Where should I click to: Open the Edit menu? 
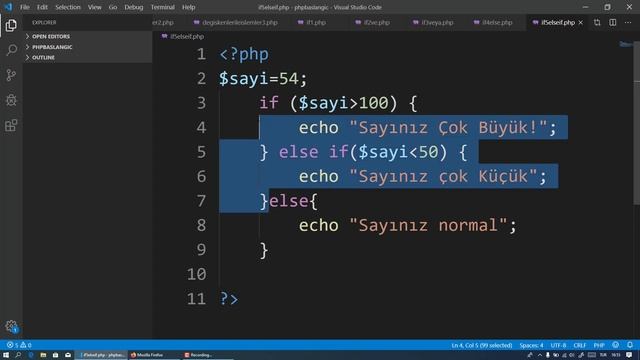pos(42,7)
